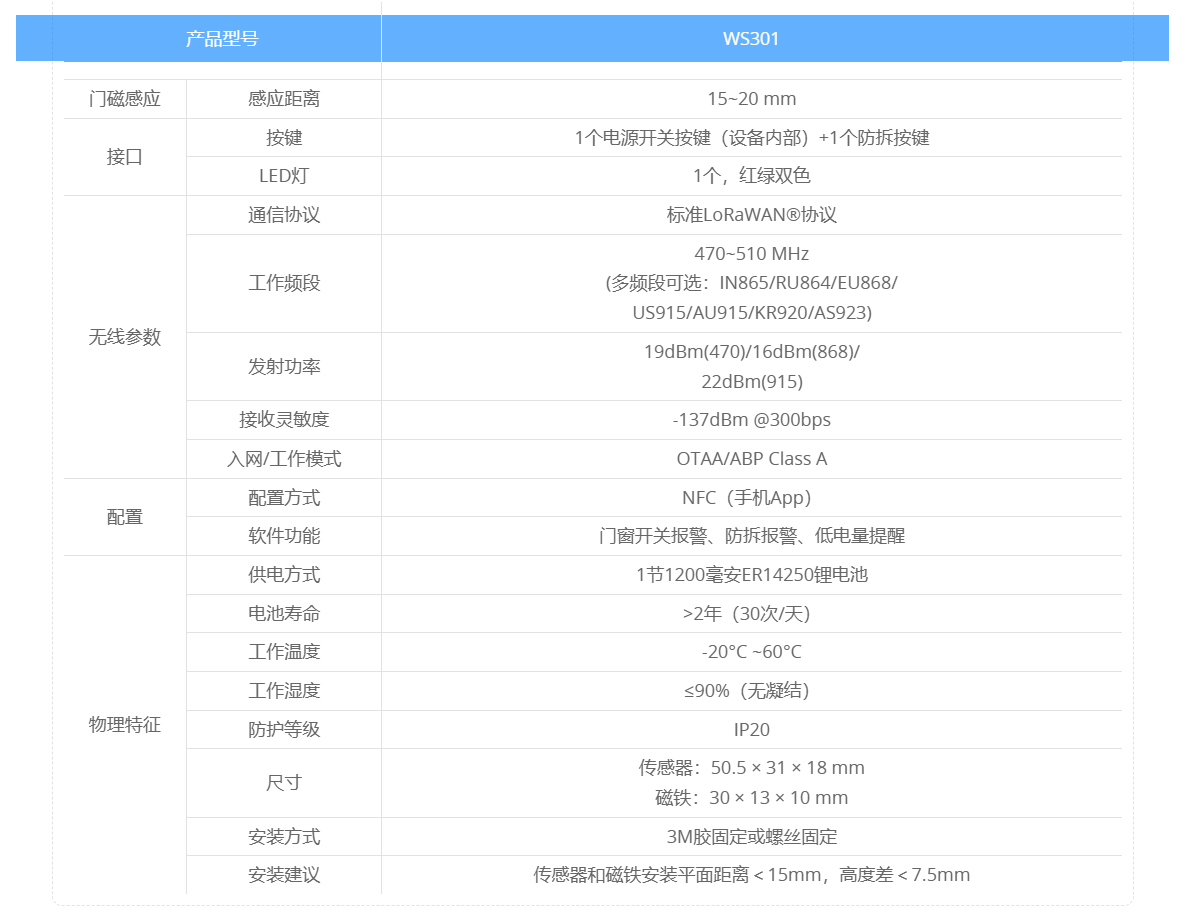Click the 470~510 MHz frequency text
The image size is (1186, 912).
[x=751, y=254]
